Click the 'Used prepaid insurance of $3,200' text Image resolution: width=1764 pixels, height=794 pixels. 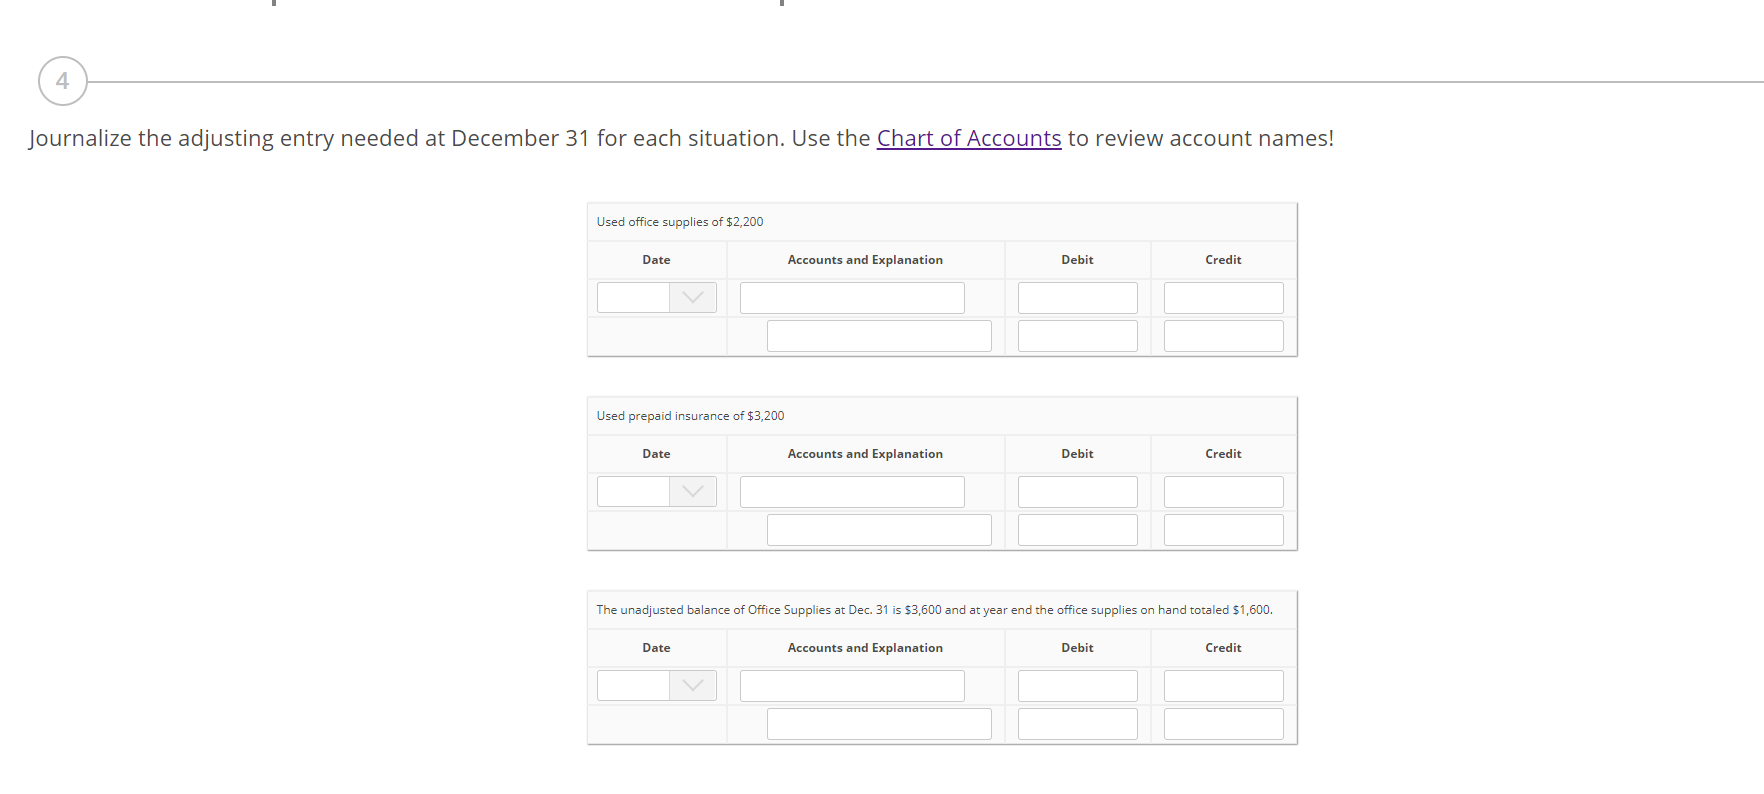[690, 416]
